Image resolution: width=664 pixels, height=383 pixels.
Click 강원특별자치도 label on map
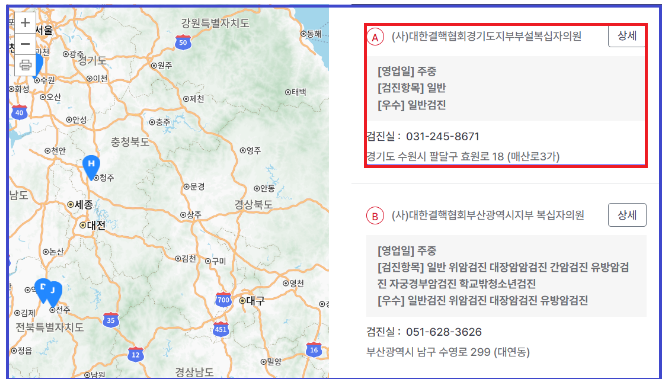point(215,23)
